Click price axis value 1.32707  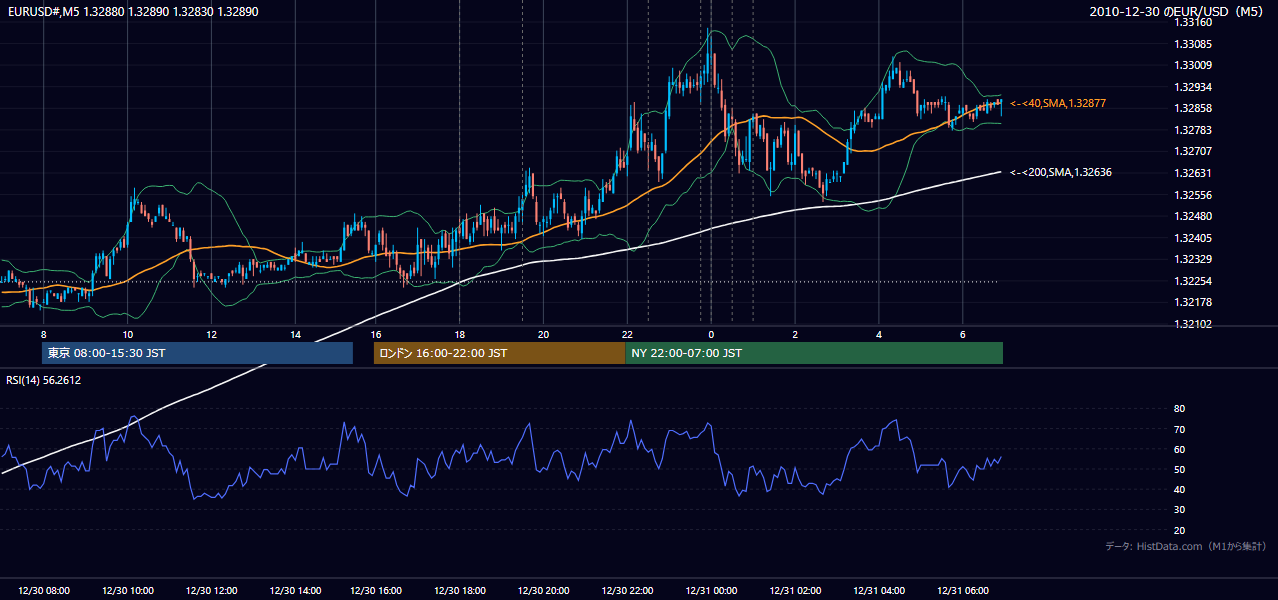click(x=1193, y=151)
